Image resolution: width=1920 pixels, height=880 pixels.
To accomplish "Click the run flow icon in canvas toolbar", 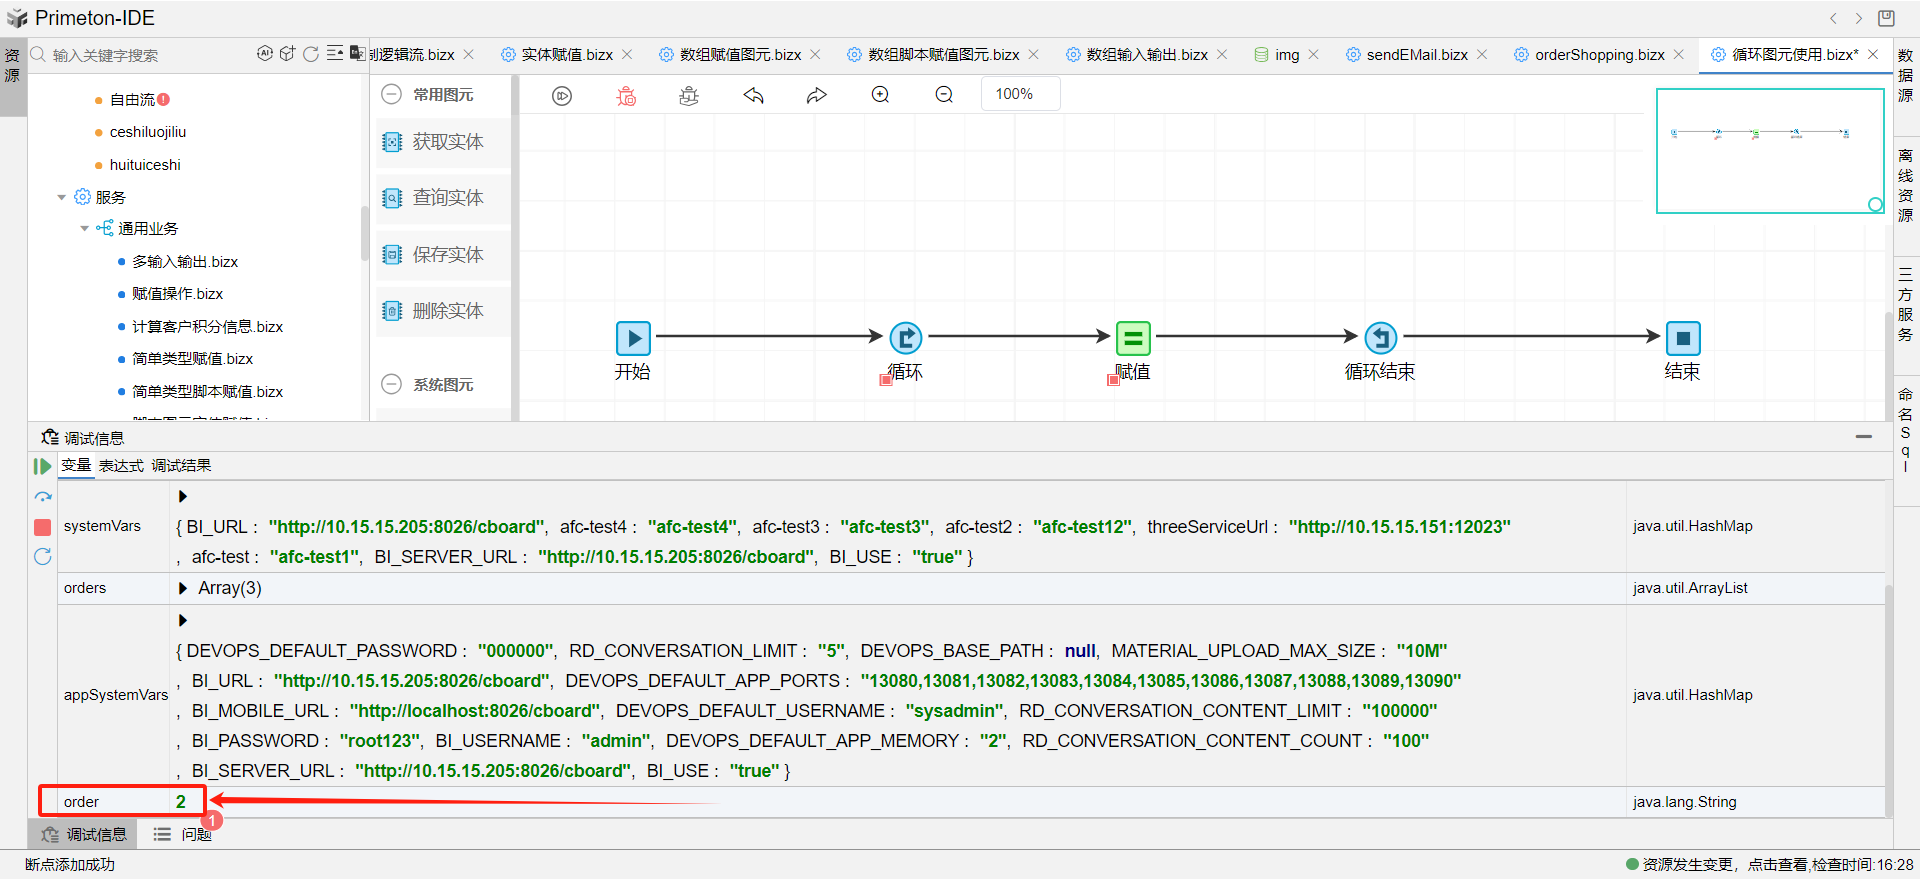I will pyautogui.click(x=562, y=96).
